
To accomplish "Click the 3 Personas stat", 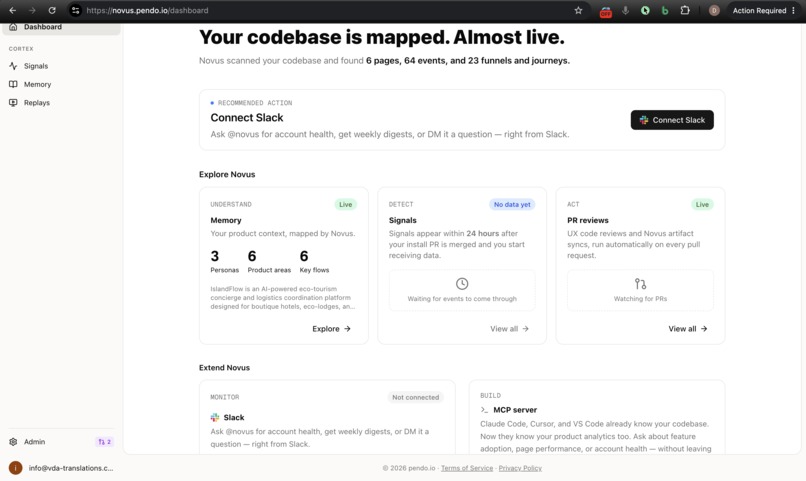I will coord(225,261).
